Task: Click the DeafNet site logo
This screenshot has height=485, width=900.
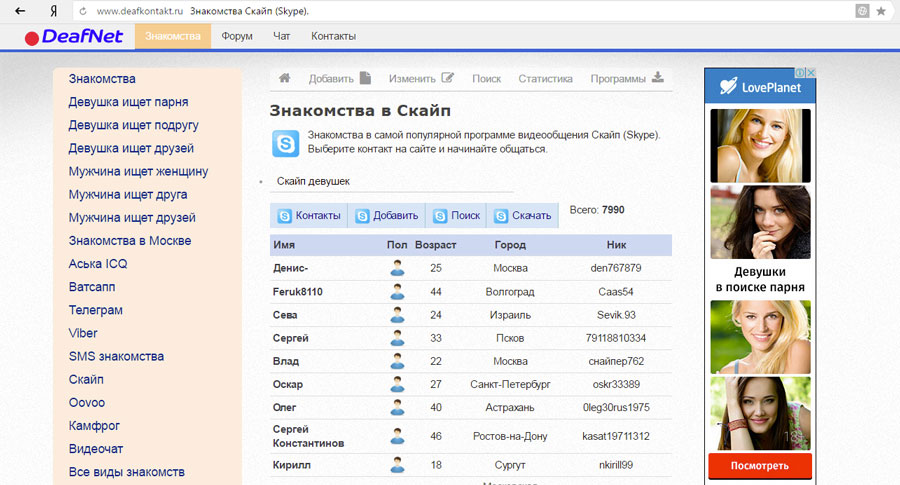Action: click(74, 37)
